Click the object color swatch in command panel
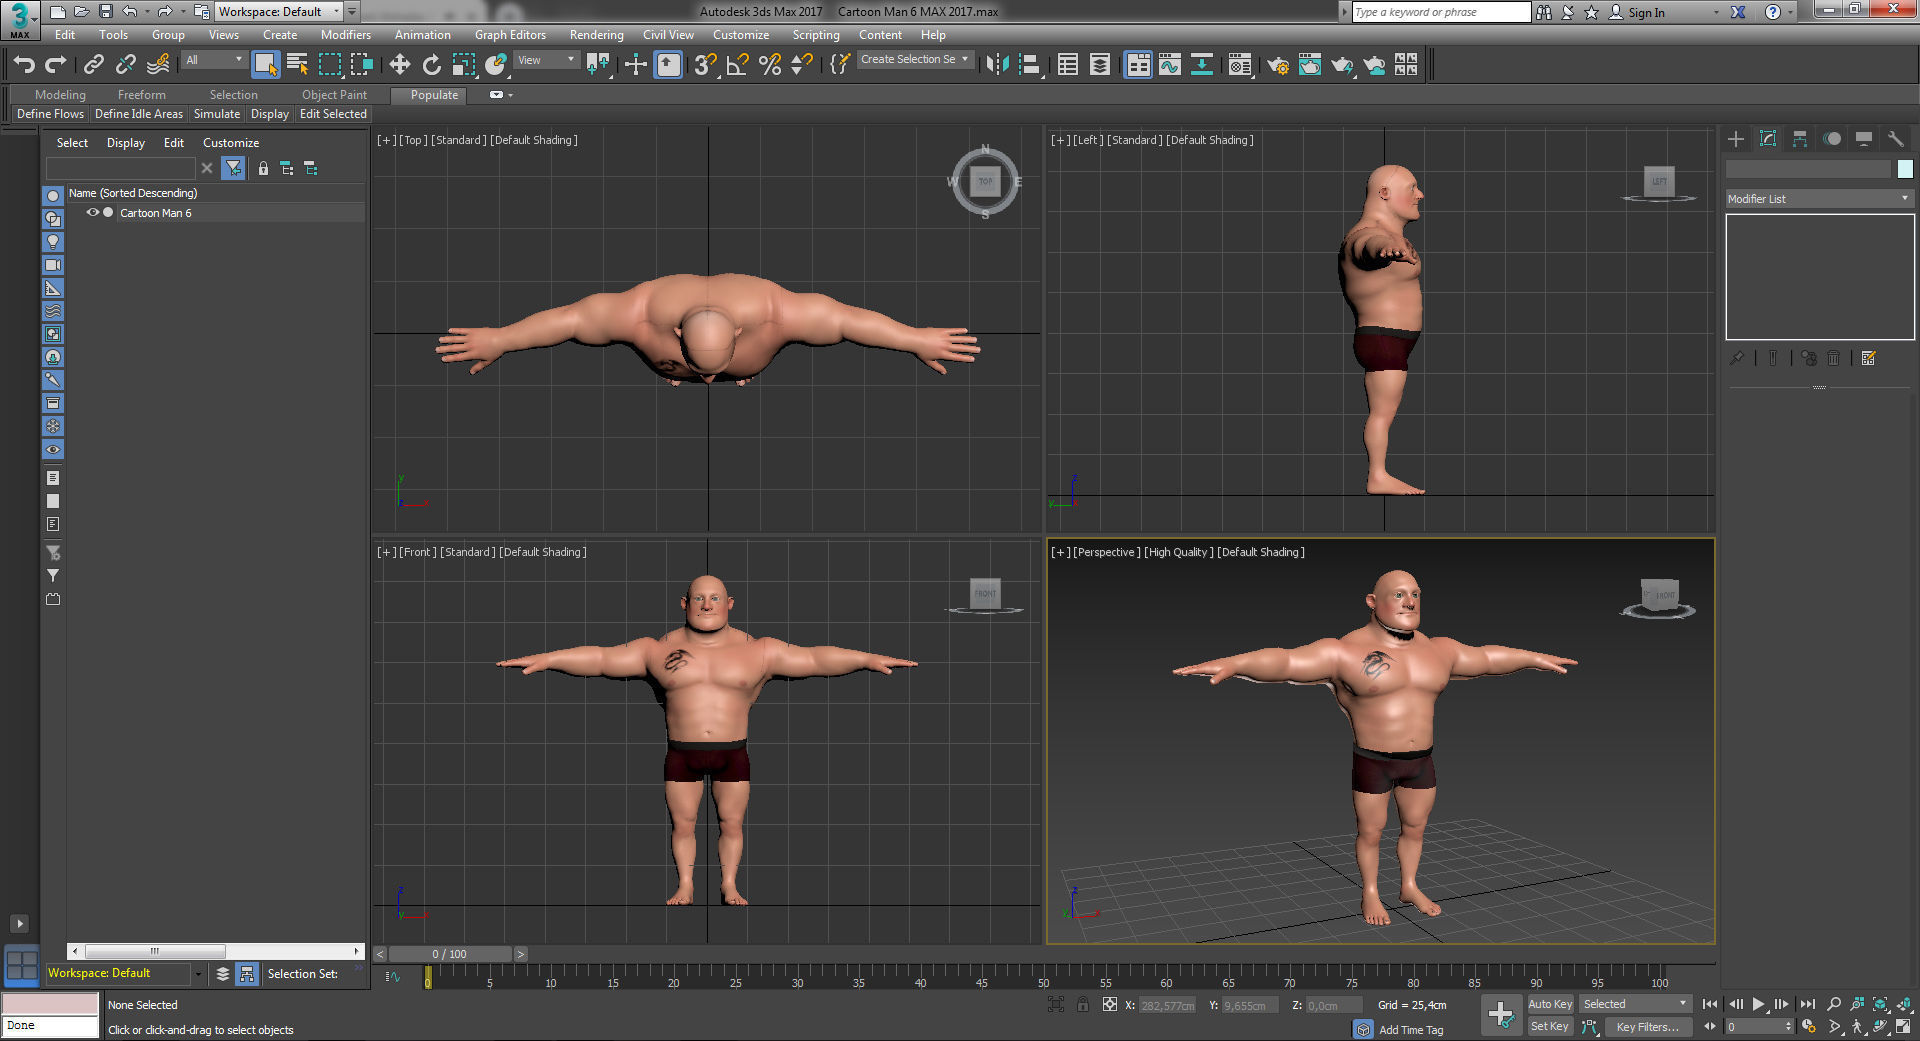The image size is (1920, 1041). (x=1904, y=169)
